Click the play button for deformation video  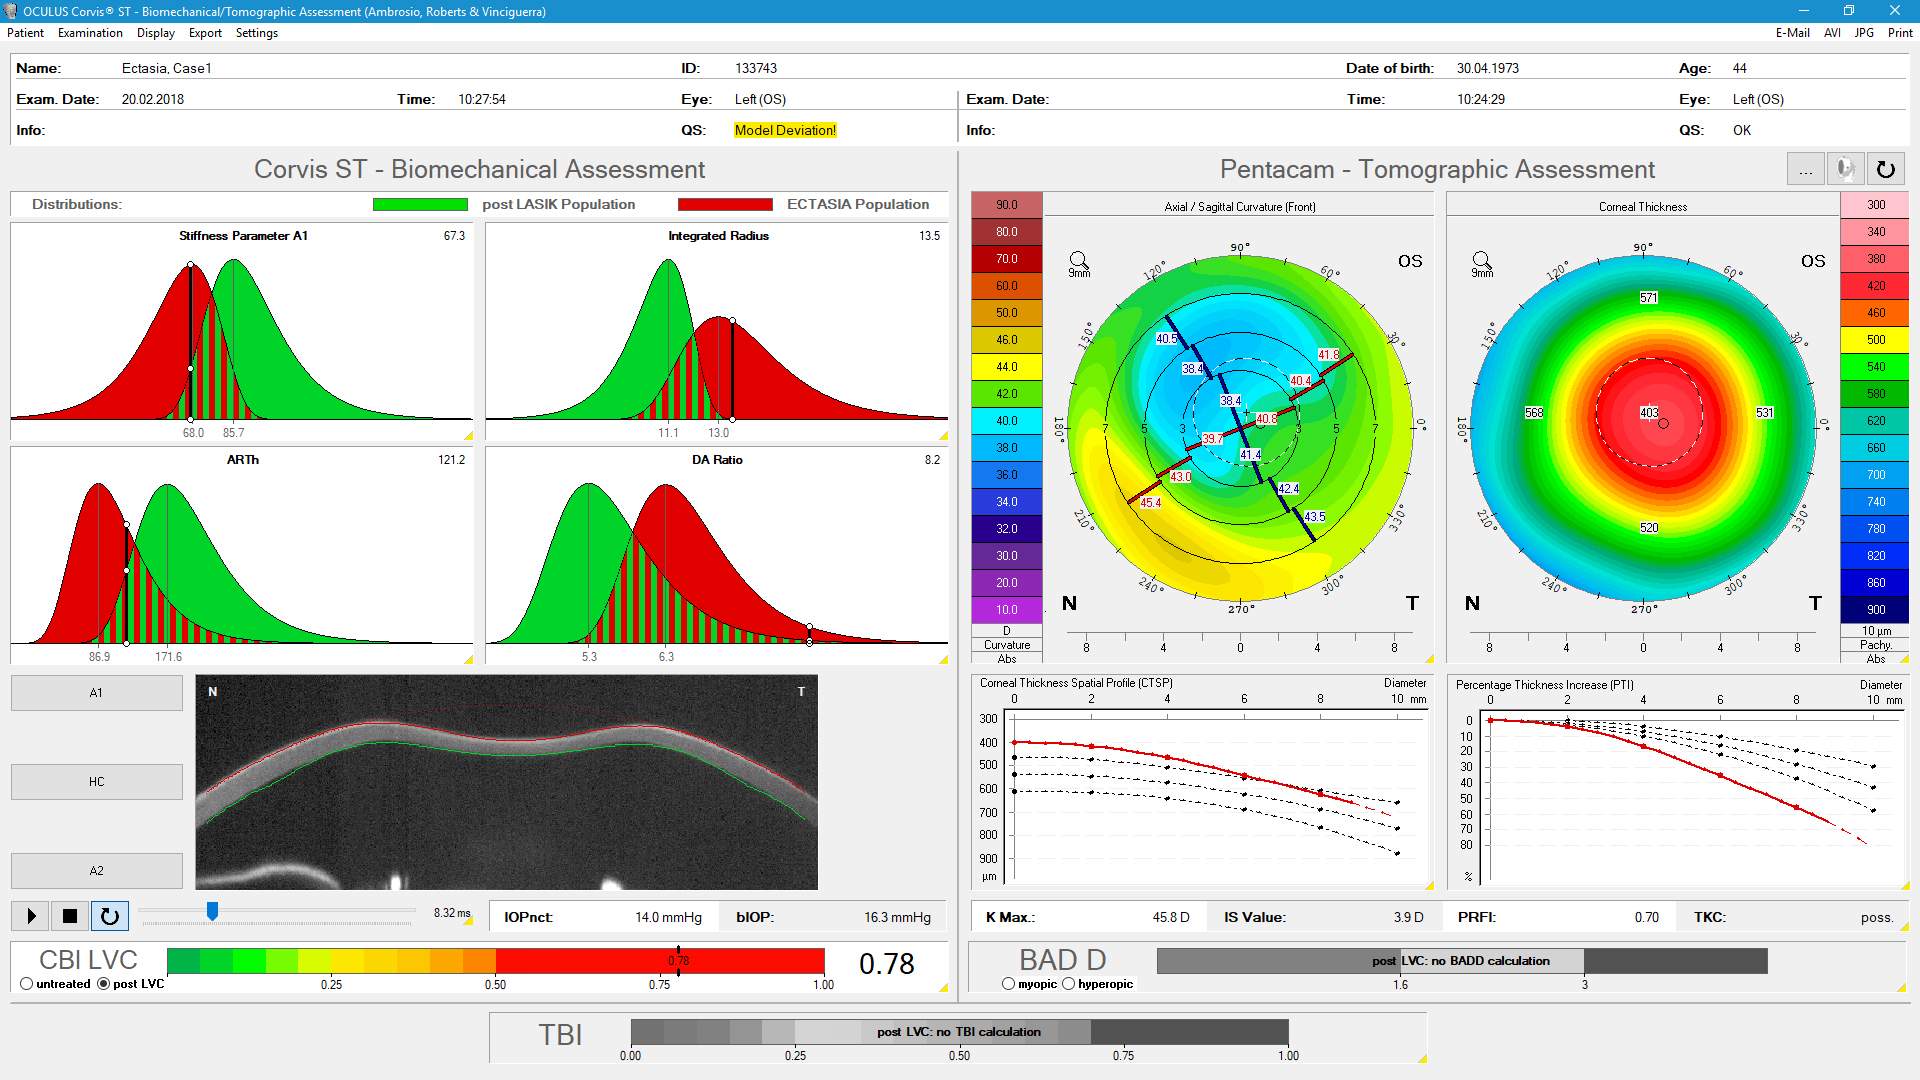click(x=31, y=915)
